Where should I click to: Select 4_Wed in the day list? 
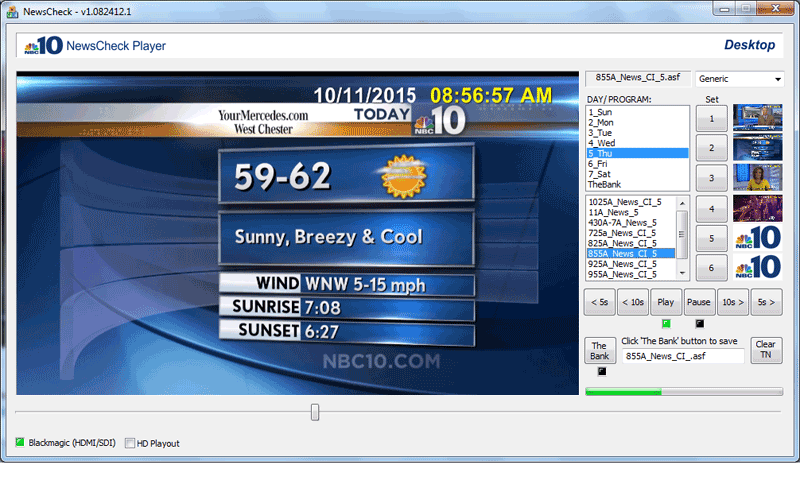637,143
